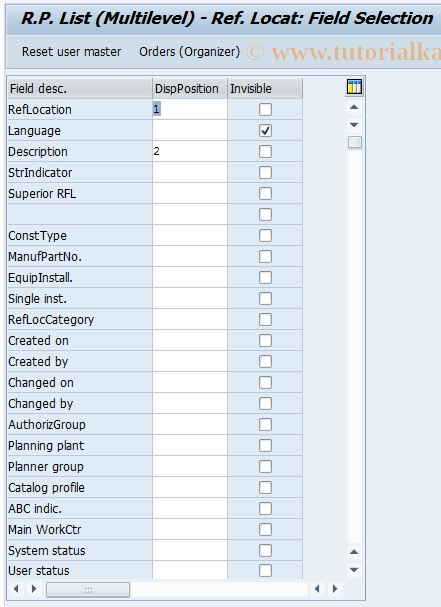Tick Invisible checkbox for Created on

pyautogui.click(x=265, y=341)
